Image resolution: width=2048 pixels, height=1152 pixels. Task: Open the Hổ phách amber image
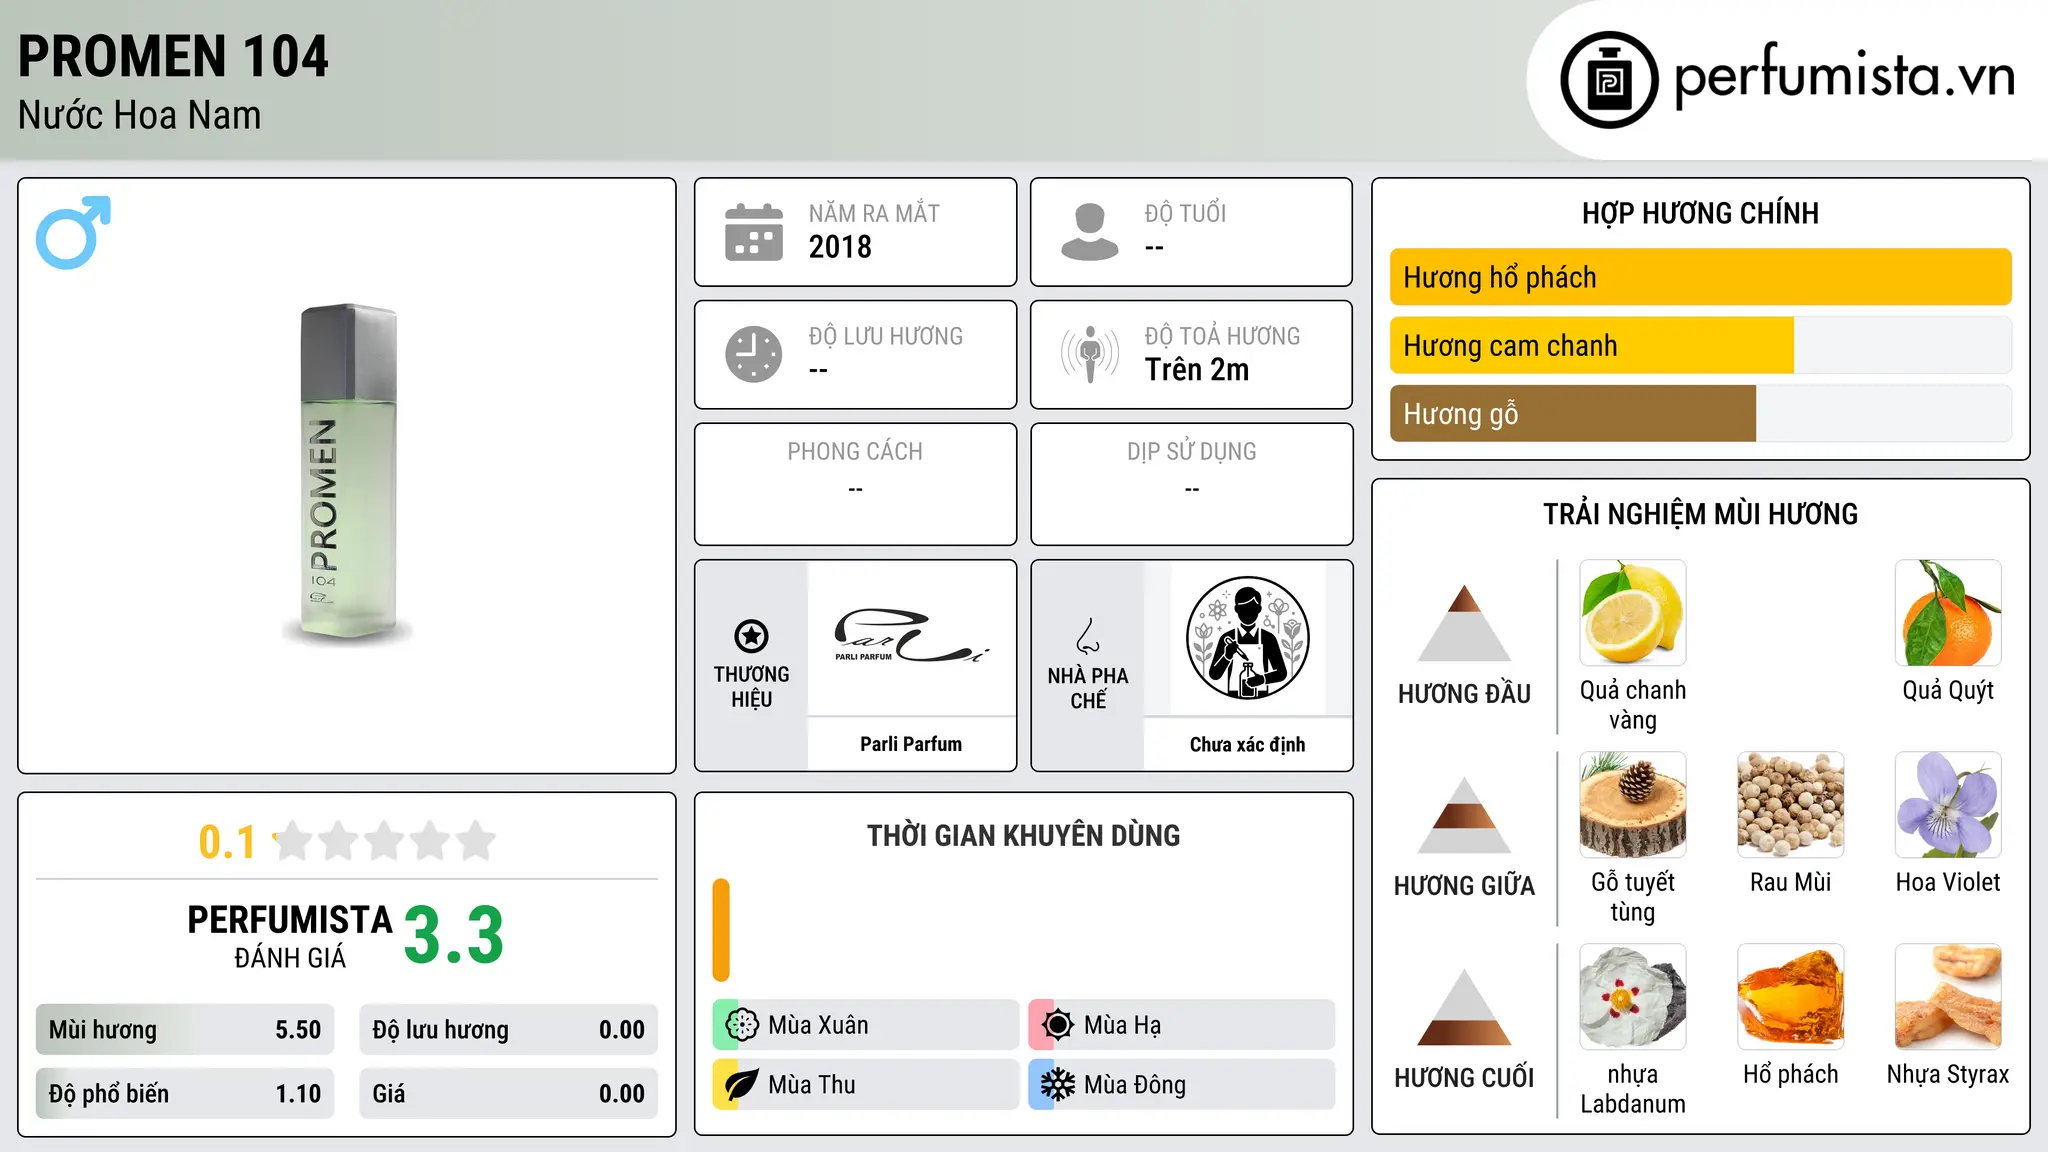[1790, 997]
